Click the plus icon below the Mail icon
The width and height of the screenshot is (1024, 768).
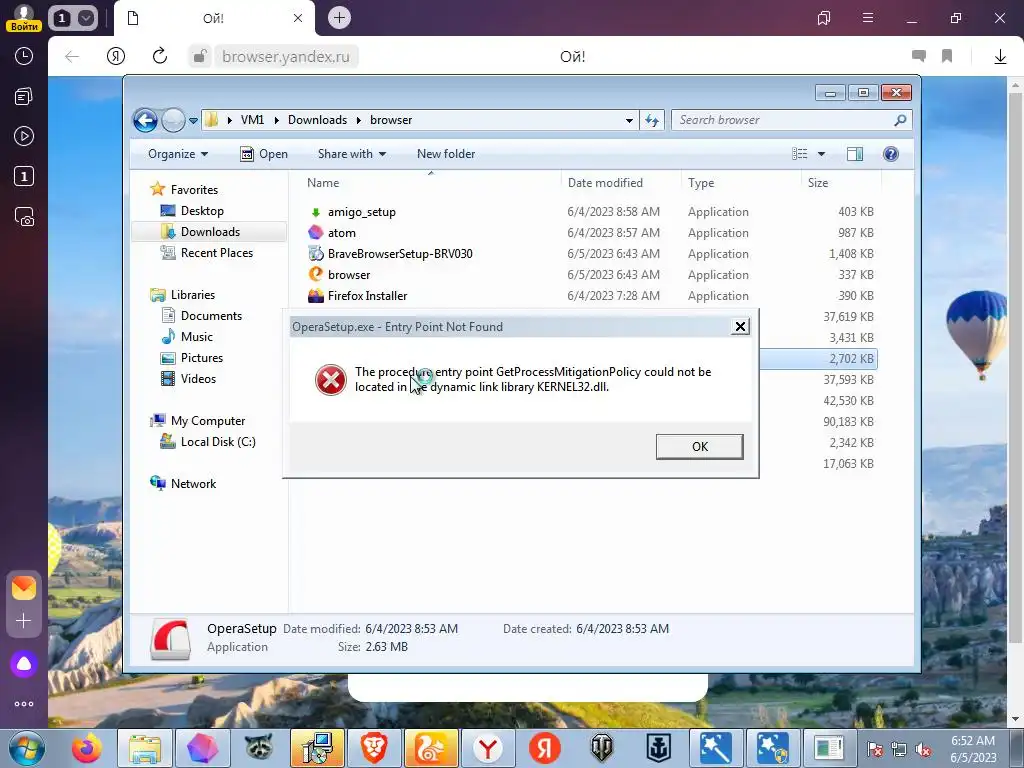24,620
